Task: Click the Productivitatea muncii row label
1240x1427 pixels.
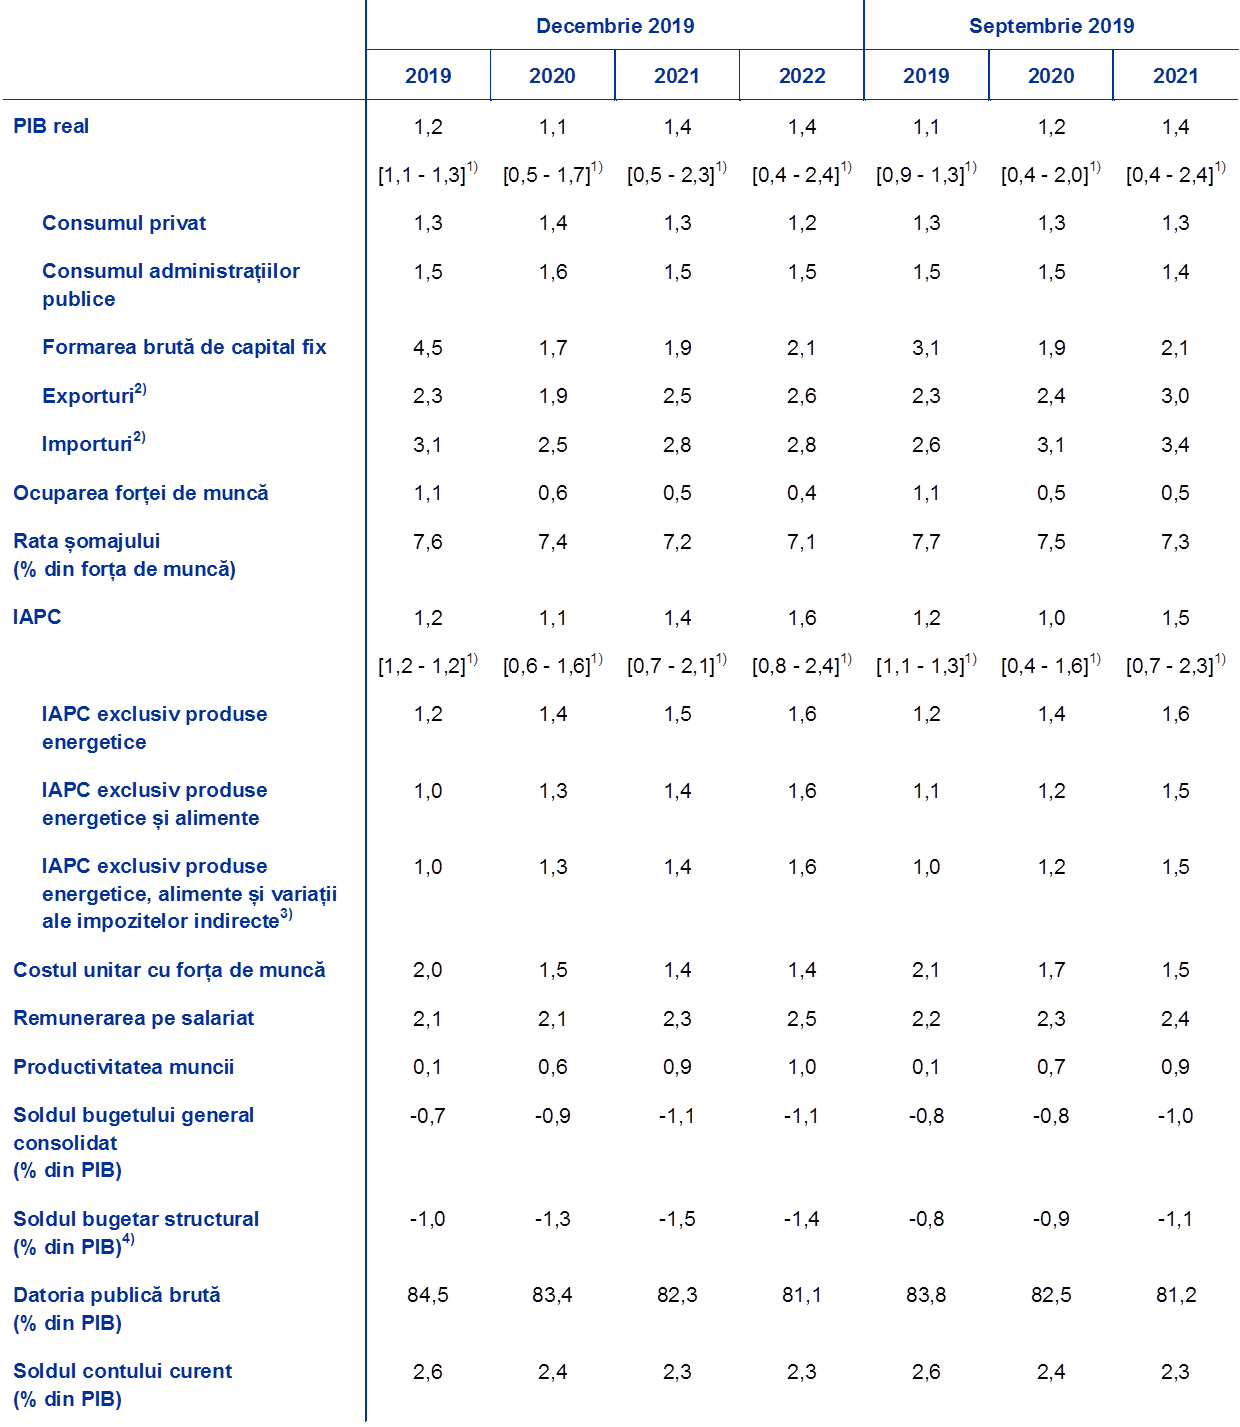Action: coord(123,1067)
